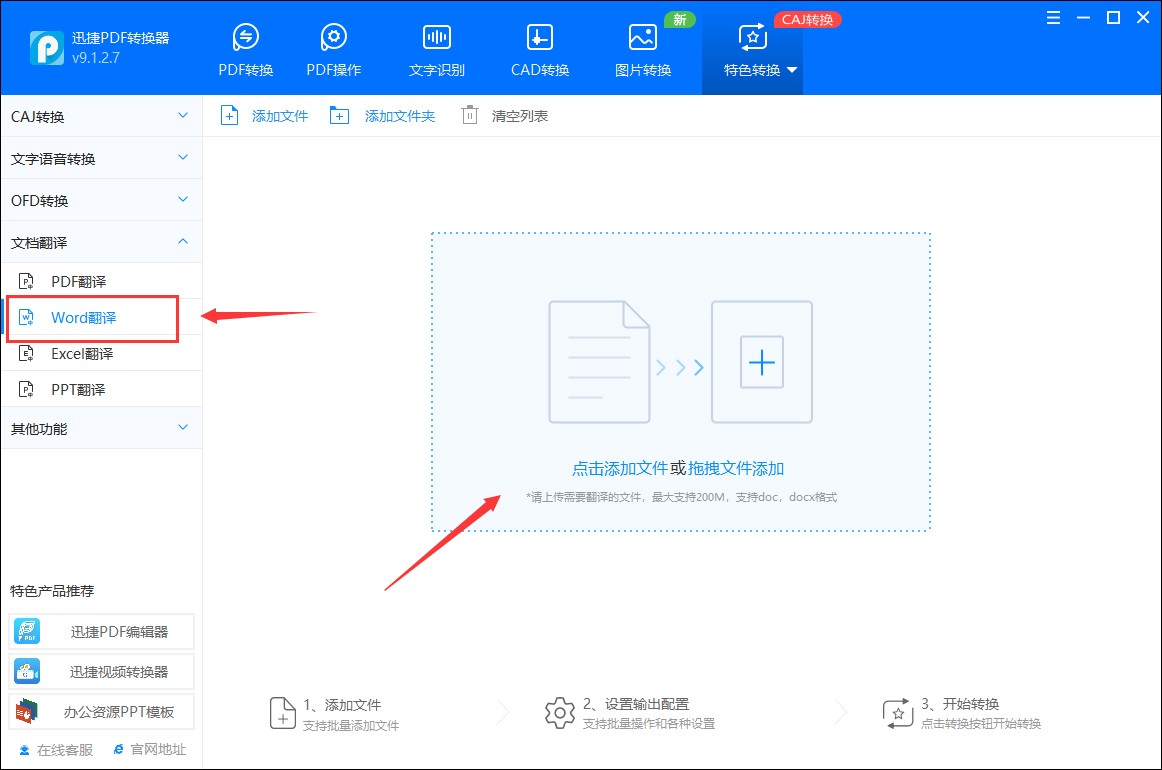Image resolution: width=1162 pixels, height=770 pixels.
Task: Open the 迅捷视频转换器 product label
Action: coord(119,672)
